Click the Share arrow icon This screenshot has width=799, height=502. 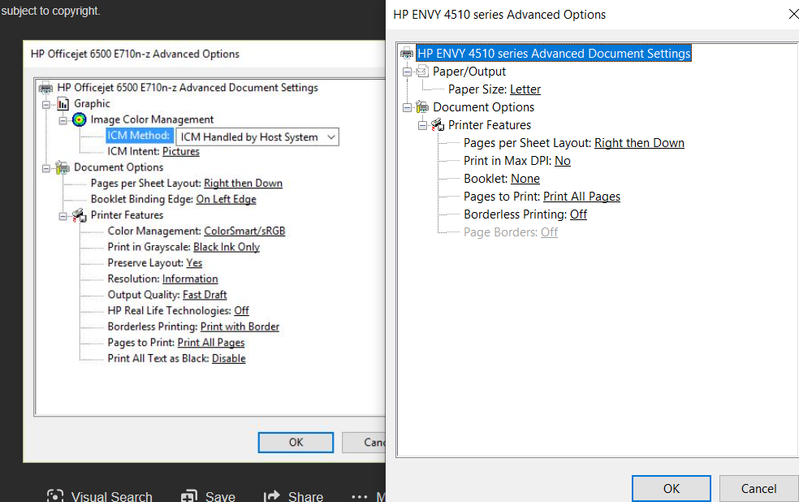coord(272,496)
